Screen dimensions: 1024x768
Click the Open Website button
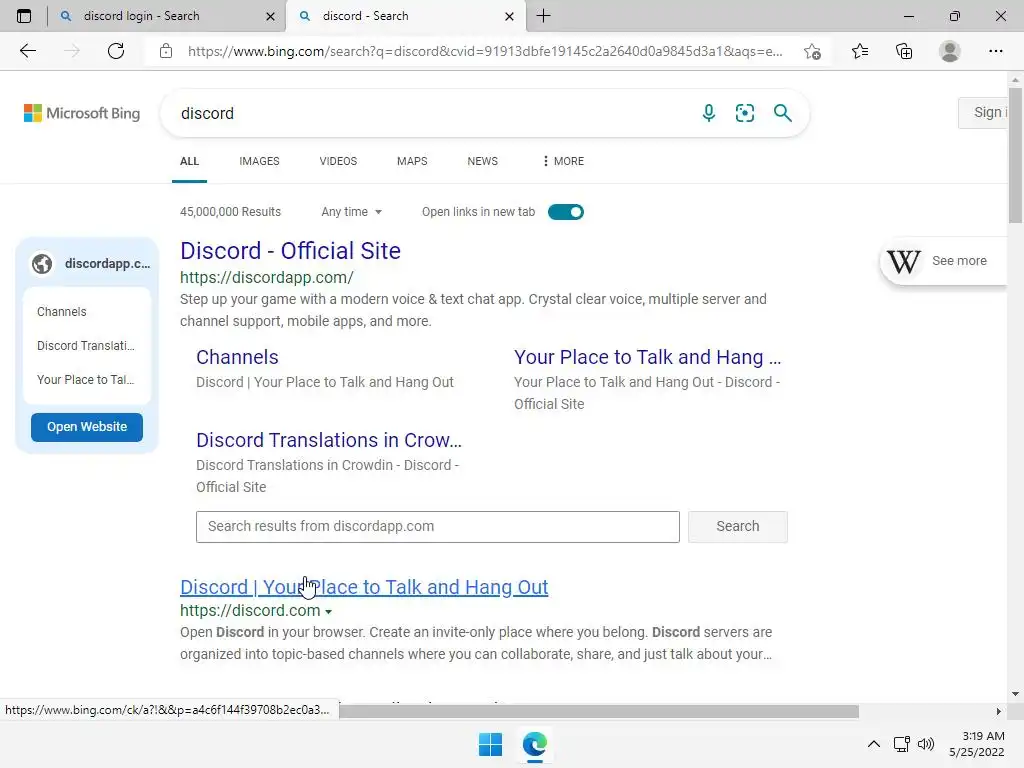[x=87, y=427]
